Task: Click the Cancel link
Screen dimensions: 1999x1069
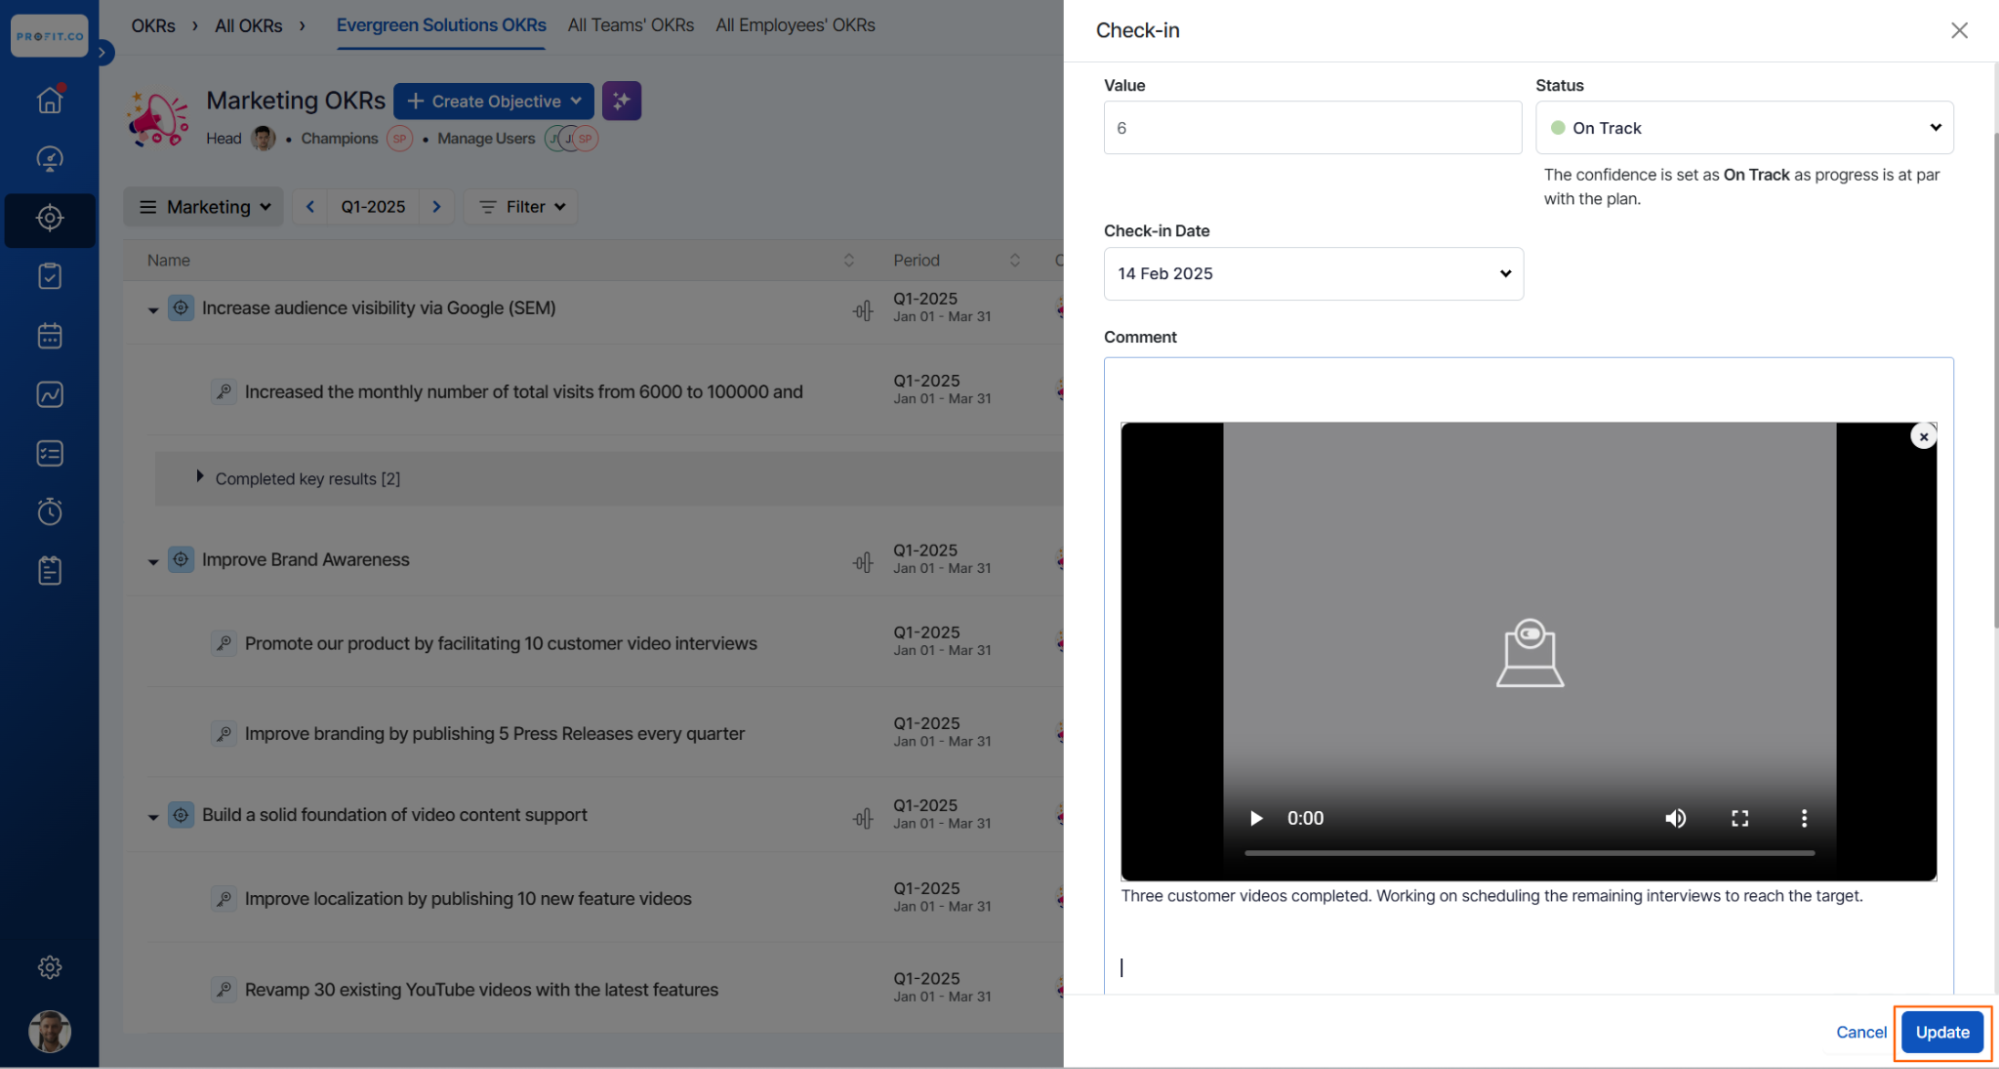Action: click(x=1860, y=1032)
